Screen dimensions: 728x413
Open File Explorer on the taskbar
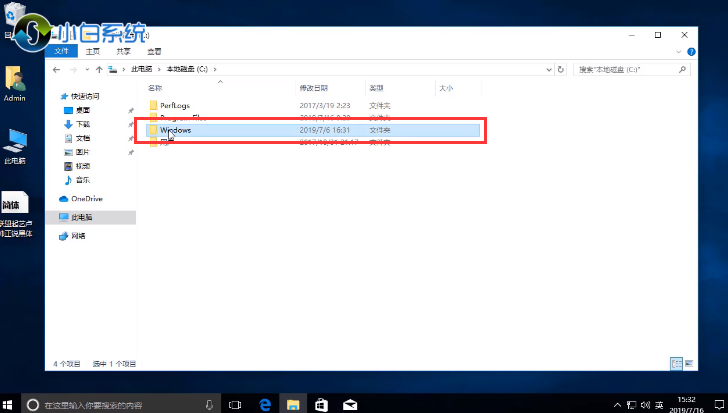[293, 405]
